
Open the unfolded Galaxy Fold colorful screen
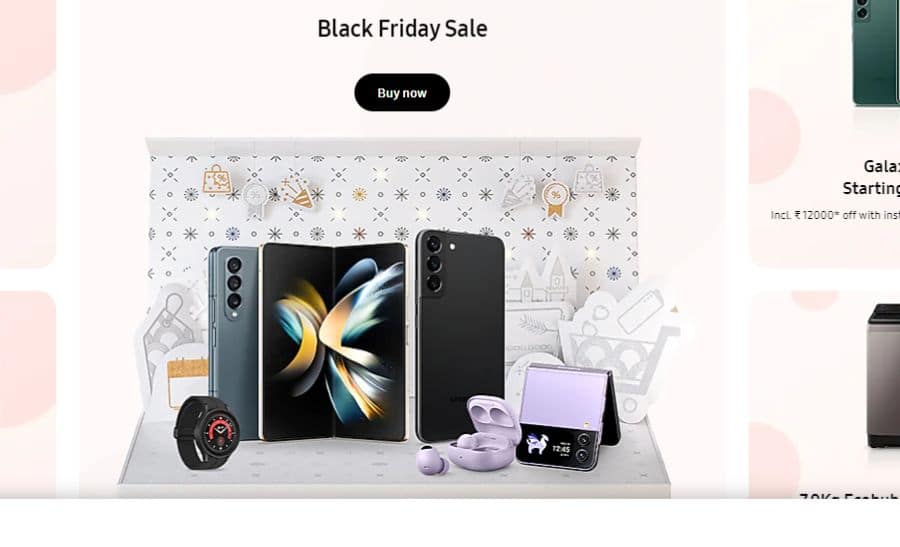click(333, 342)
